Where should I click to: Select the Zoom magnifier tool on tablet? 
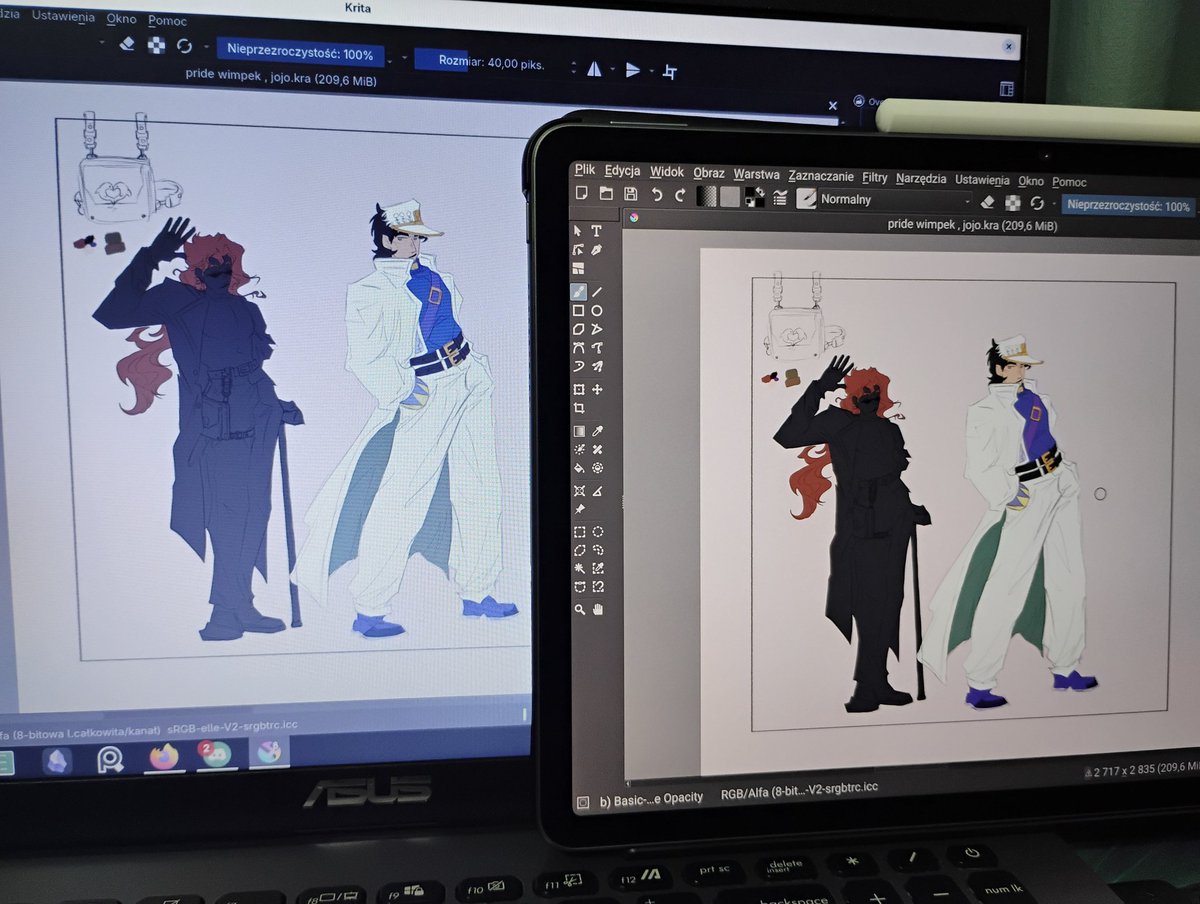579,609
